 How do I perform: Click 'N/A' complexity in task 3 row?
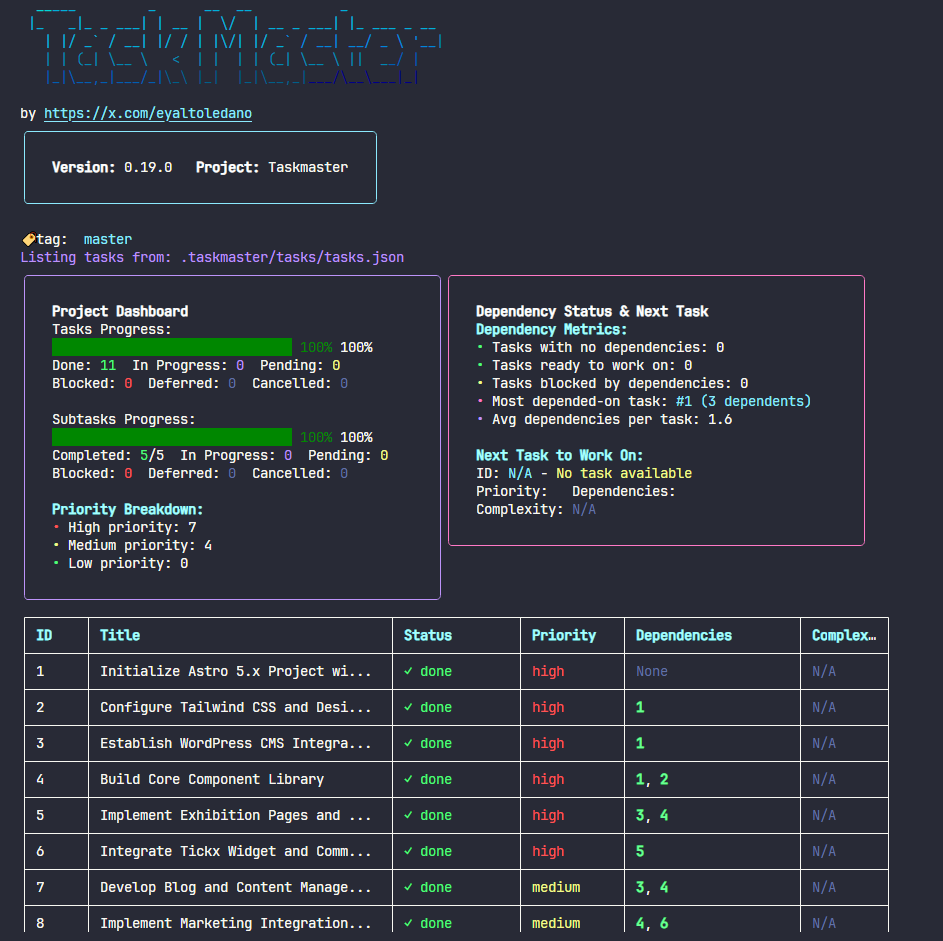824,744
